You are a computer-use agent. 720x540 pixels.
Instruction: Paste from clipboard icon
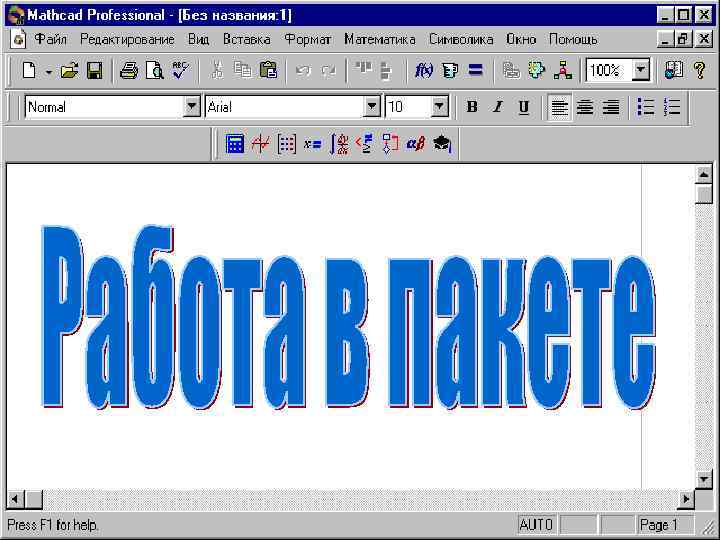(x=268, y=71)
